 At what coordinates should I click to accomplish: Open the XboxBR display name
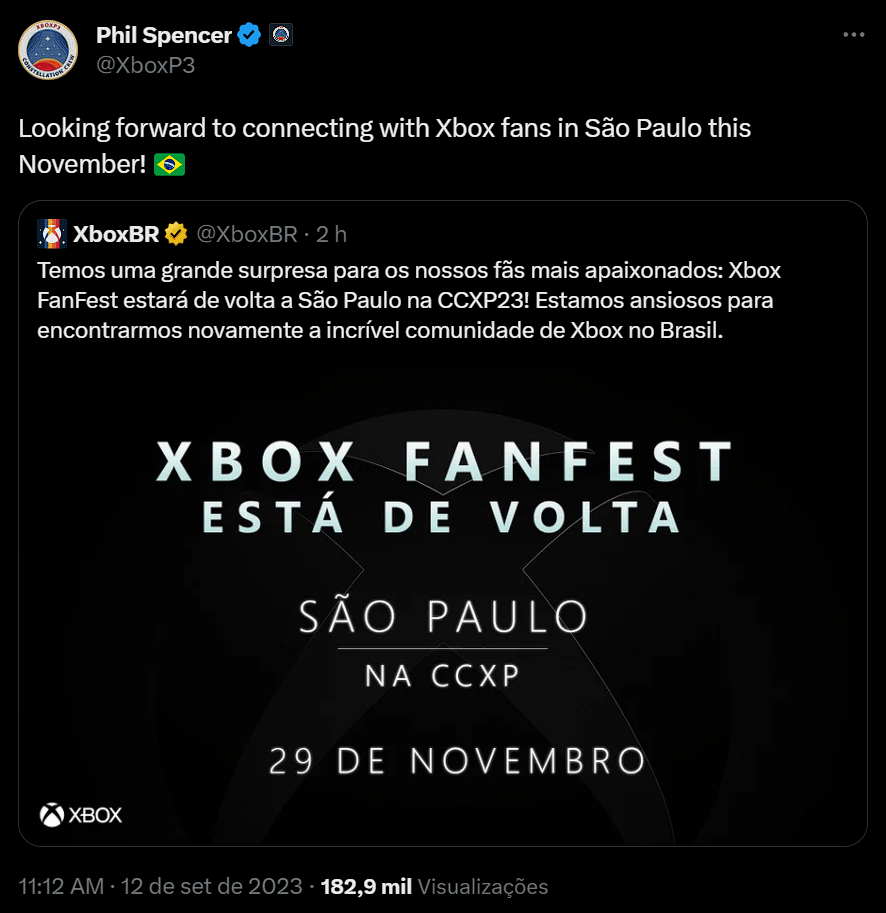[x=116, y=234]
